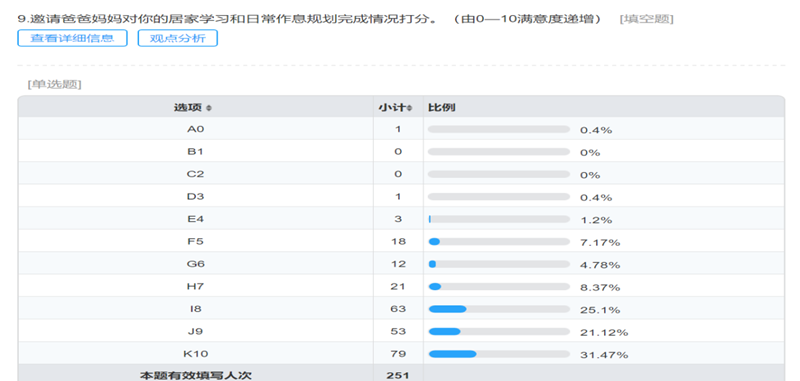Click the count 21 cell
800x381 pixels.
(x=398, y=287)
